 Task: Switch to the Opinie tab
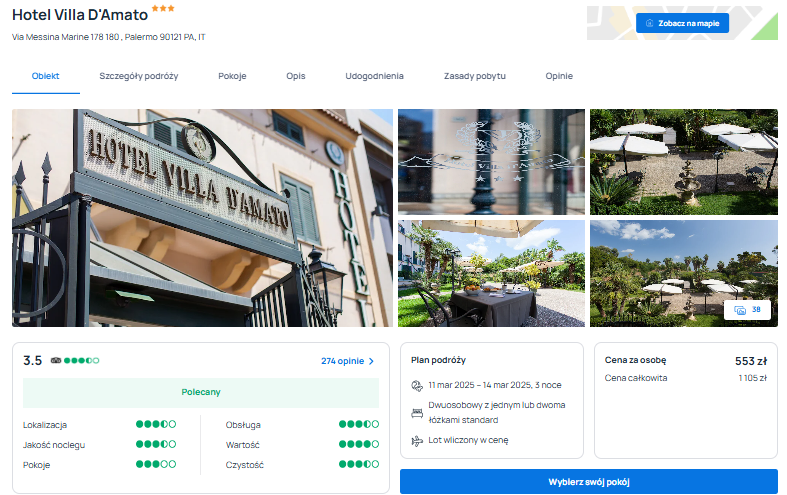559,76
